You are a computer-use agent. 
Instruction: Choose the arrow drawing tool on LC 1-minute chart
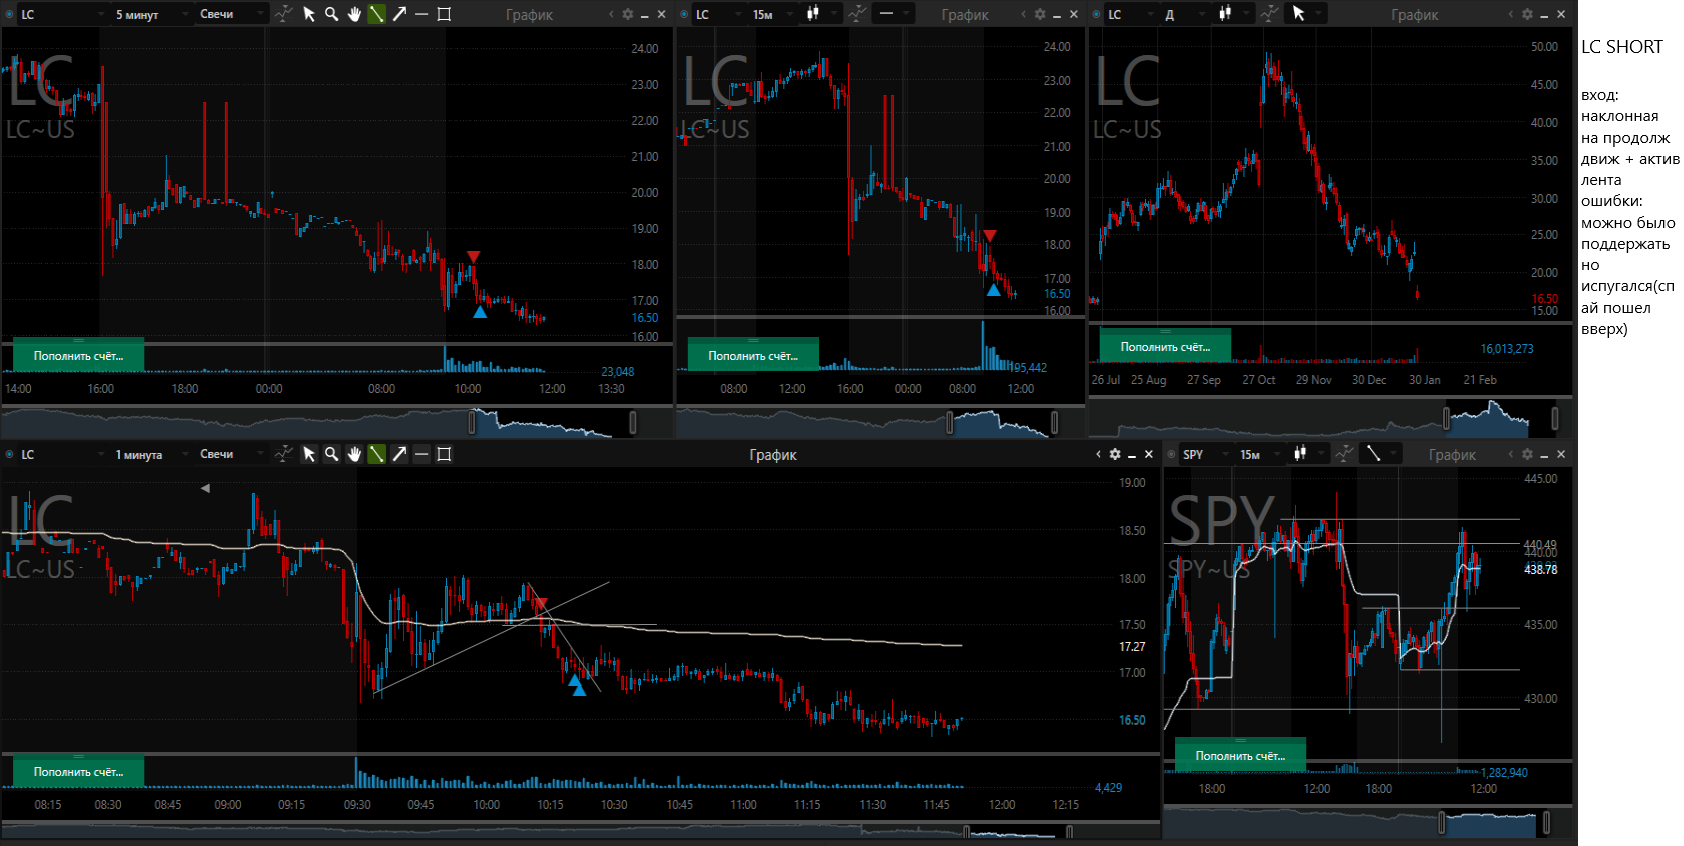pyautogui.click(x=399, y=454)
